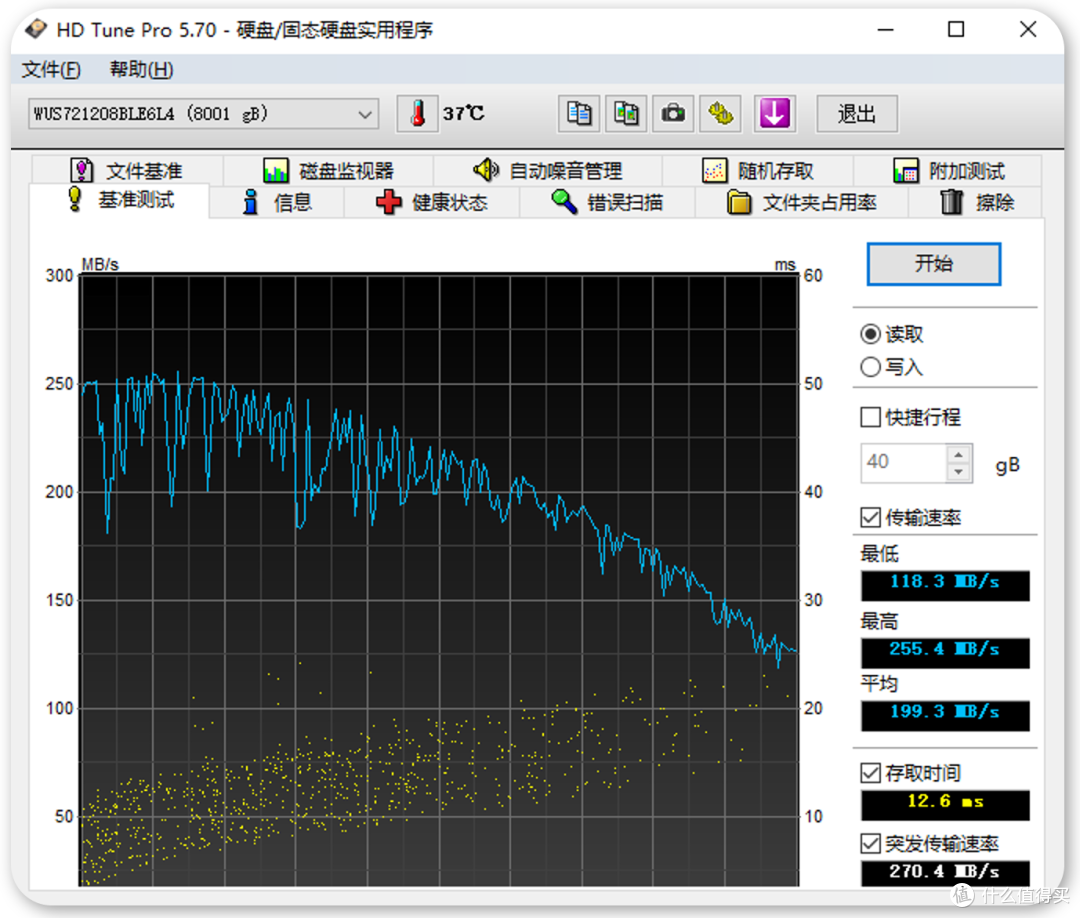
Task: Select the 基准测试 tab
Action: 120,200
